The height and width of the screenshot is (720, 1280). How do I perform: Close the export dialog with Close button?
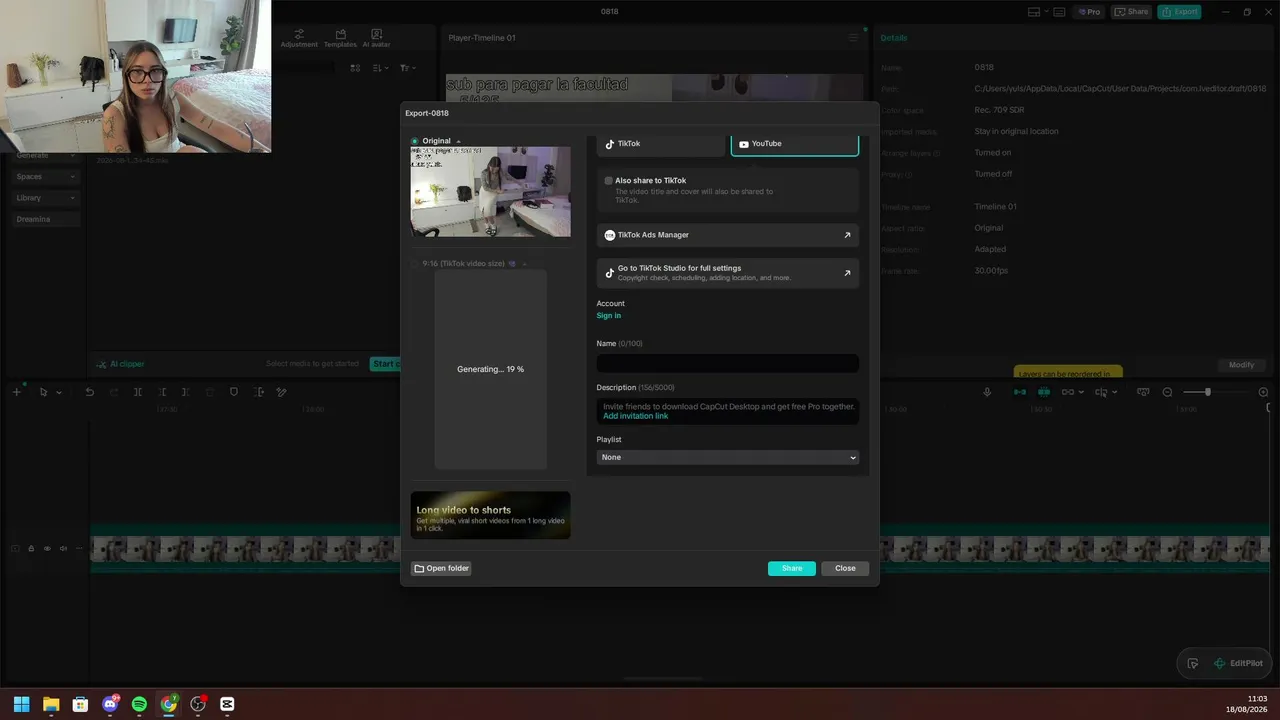tap(845, 568)
